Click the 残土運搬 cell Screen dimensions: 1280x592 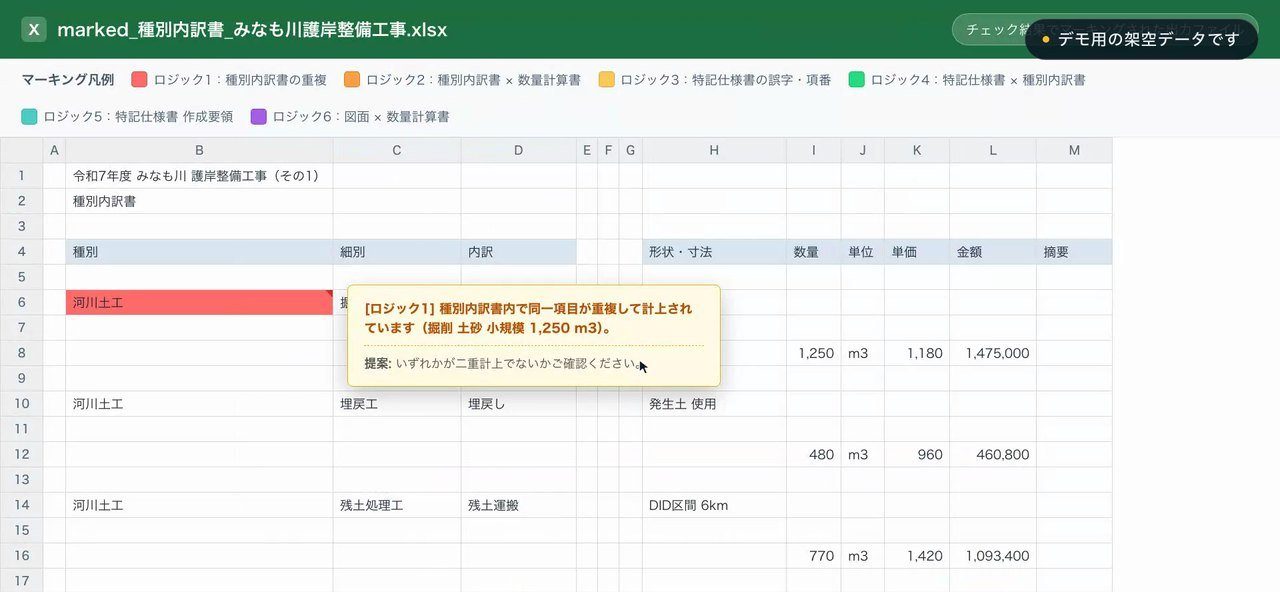518,505
